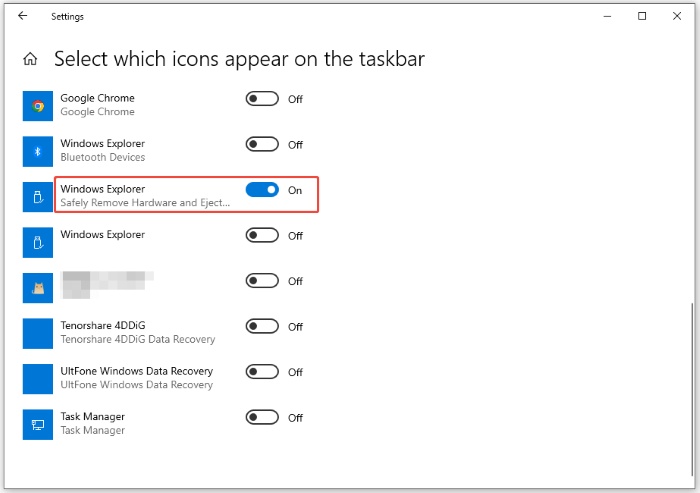Click the UltFone Windows Data Recovery icon tile
Image resolution: width=700 pixels, height=493 pixels.
tap(38, 379)
